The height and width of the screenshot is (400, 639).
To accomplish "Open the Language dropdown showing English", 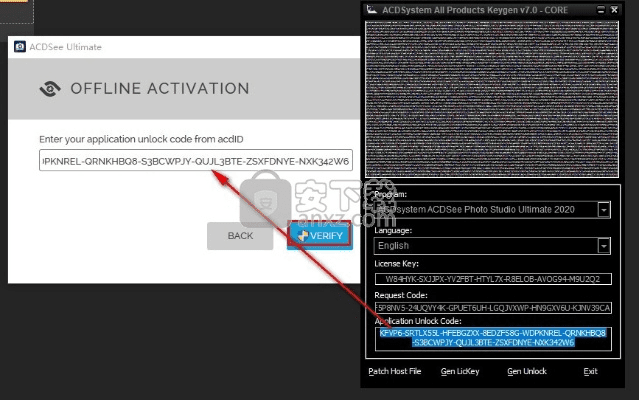I will point(491,246).
